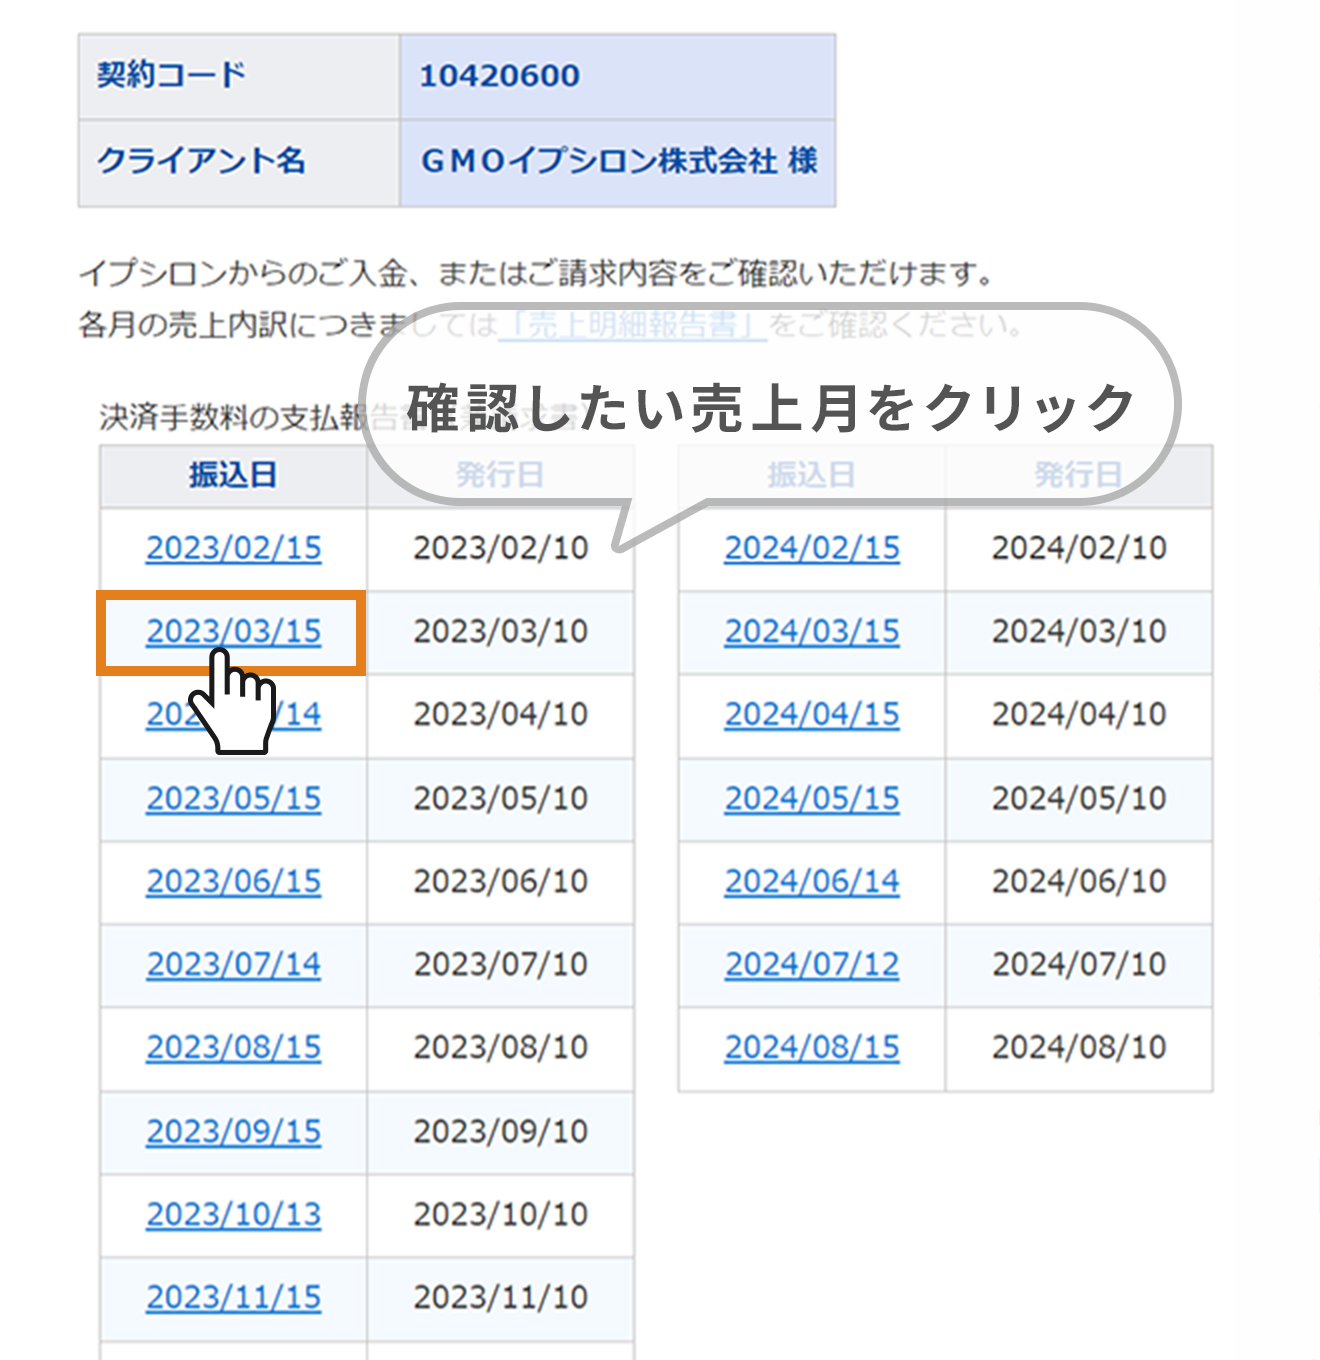The width and height of the screenshot is (1320, 1360).
Task: Select the contract code value 10420600
Action: pyautogui.click(x=499, y=76)
